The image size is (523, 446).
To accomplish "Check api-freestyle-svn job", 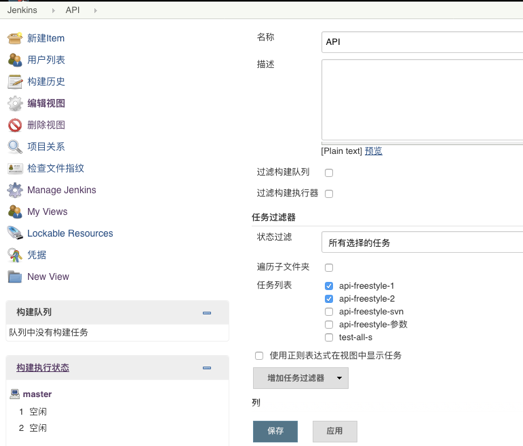I will (329, 312).
